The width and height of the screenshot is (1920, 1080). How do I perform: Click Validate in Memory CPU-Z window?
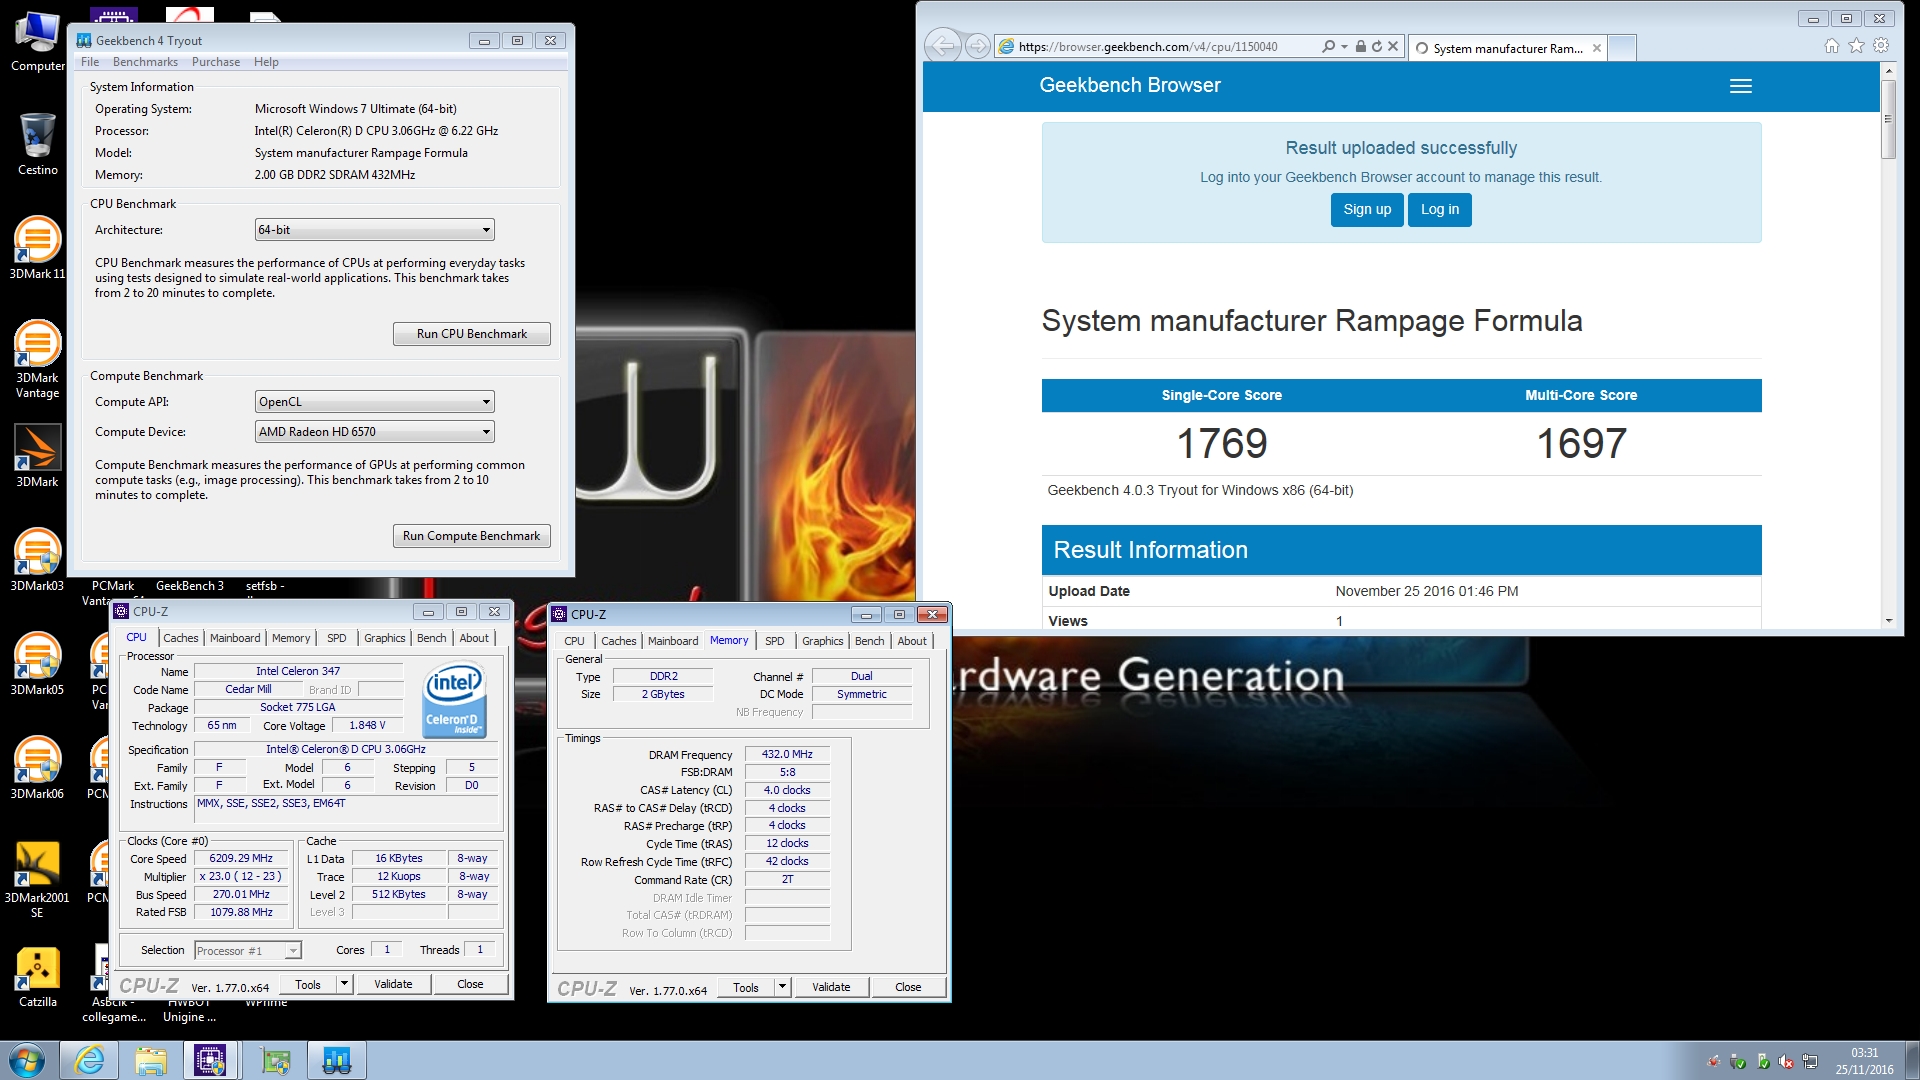tap(831, 987)
